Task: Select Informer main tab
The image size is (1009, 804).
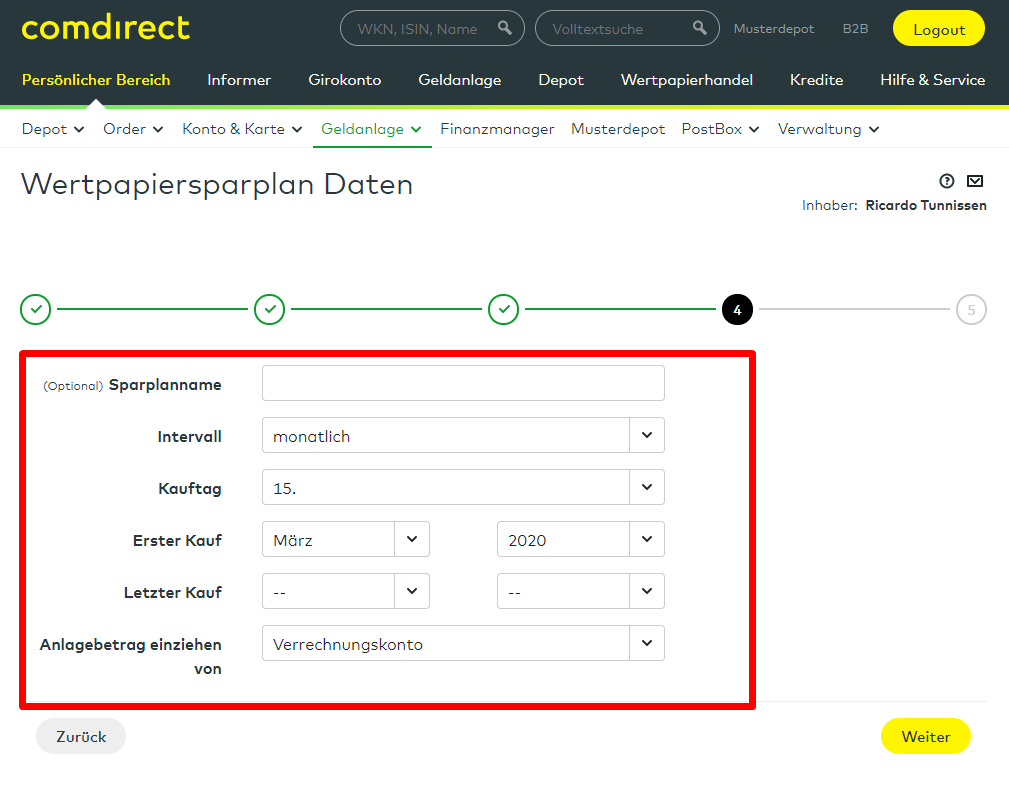Action: [x=239, y=80]
